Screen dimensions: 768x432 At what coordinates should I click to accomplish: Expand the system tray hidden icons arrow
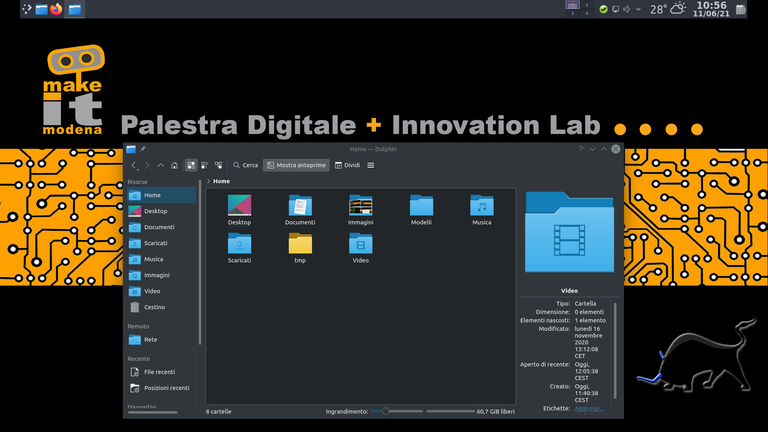[x=639, y=9]
